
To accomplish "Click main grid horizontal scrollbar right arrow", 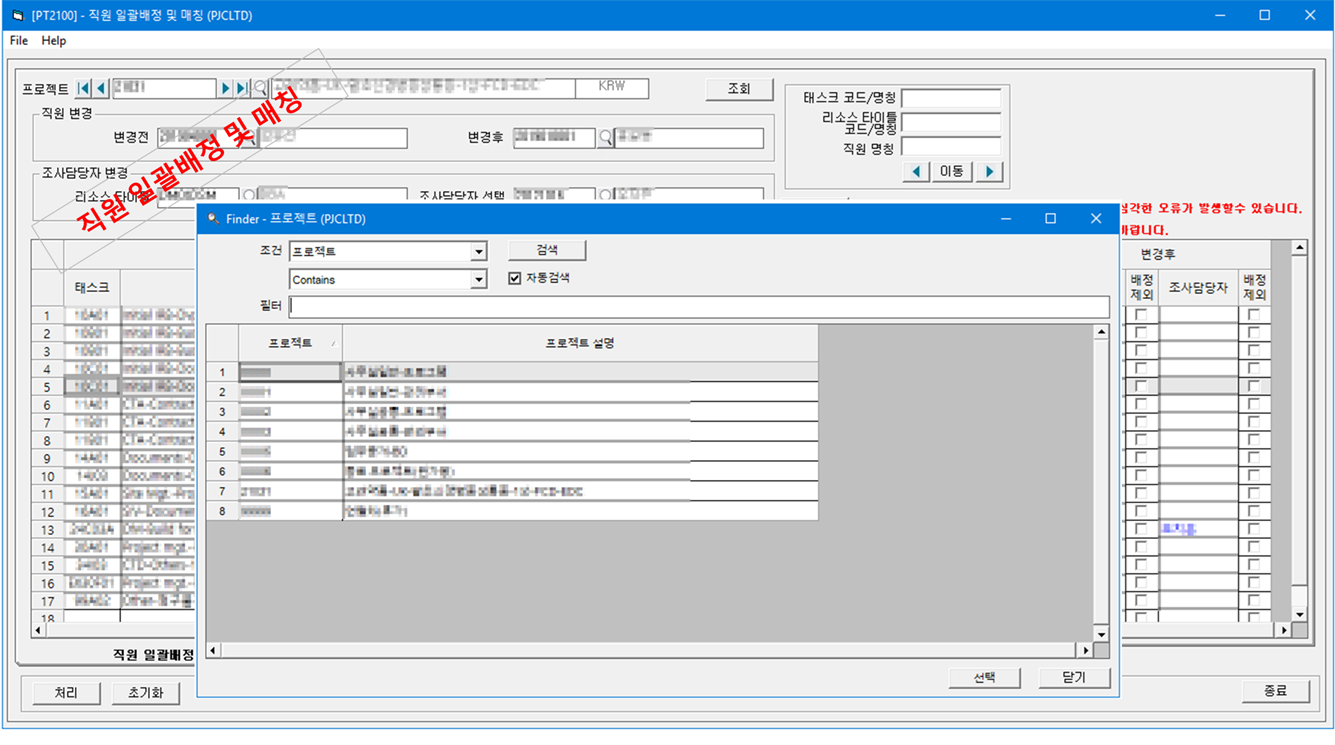I will [1283, 630].
